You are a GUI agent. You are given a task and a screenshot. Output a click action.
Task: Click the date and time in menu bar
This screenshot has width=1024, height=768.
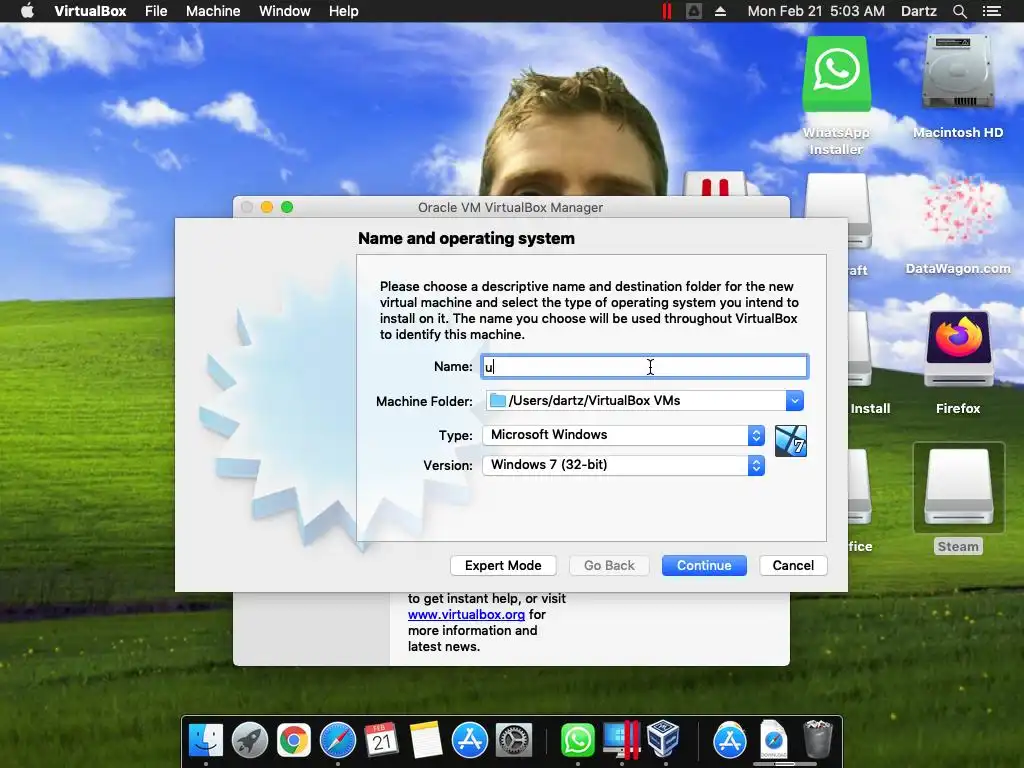click(816, 11)
